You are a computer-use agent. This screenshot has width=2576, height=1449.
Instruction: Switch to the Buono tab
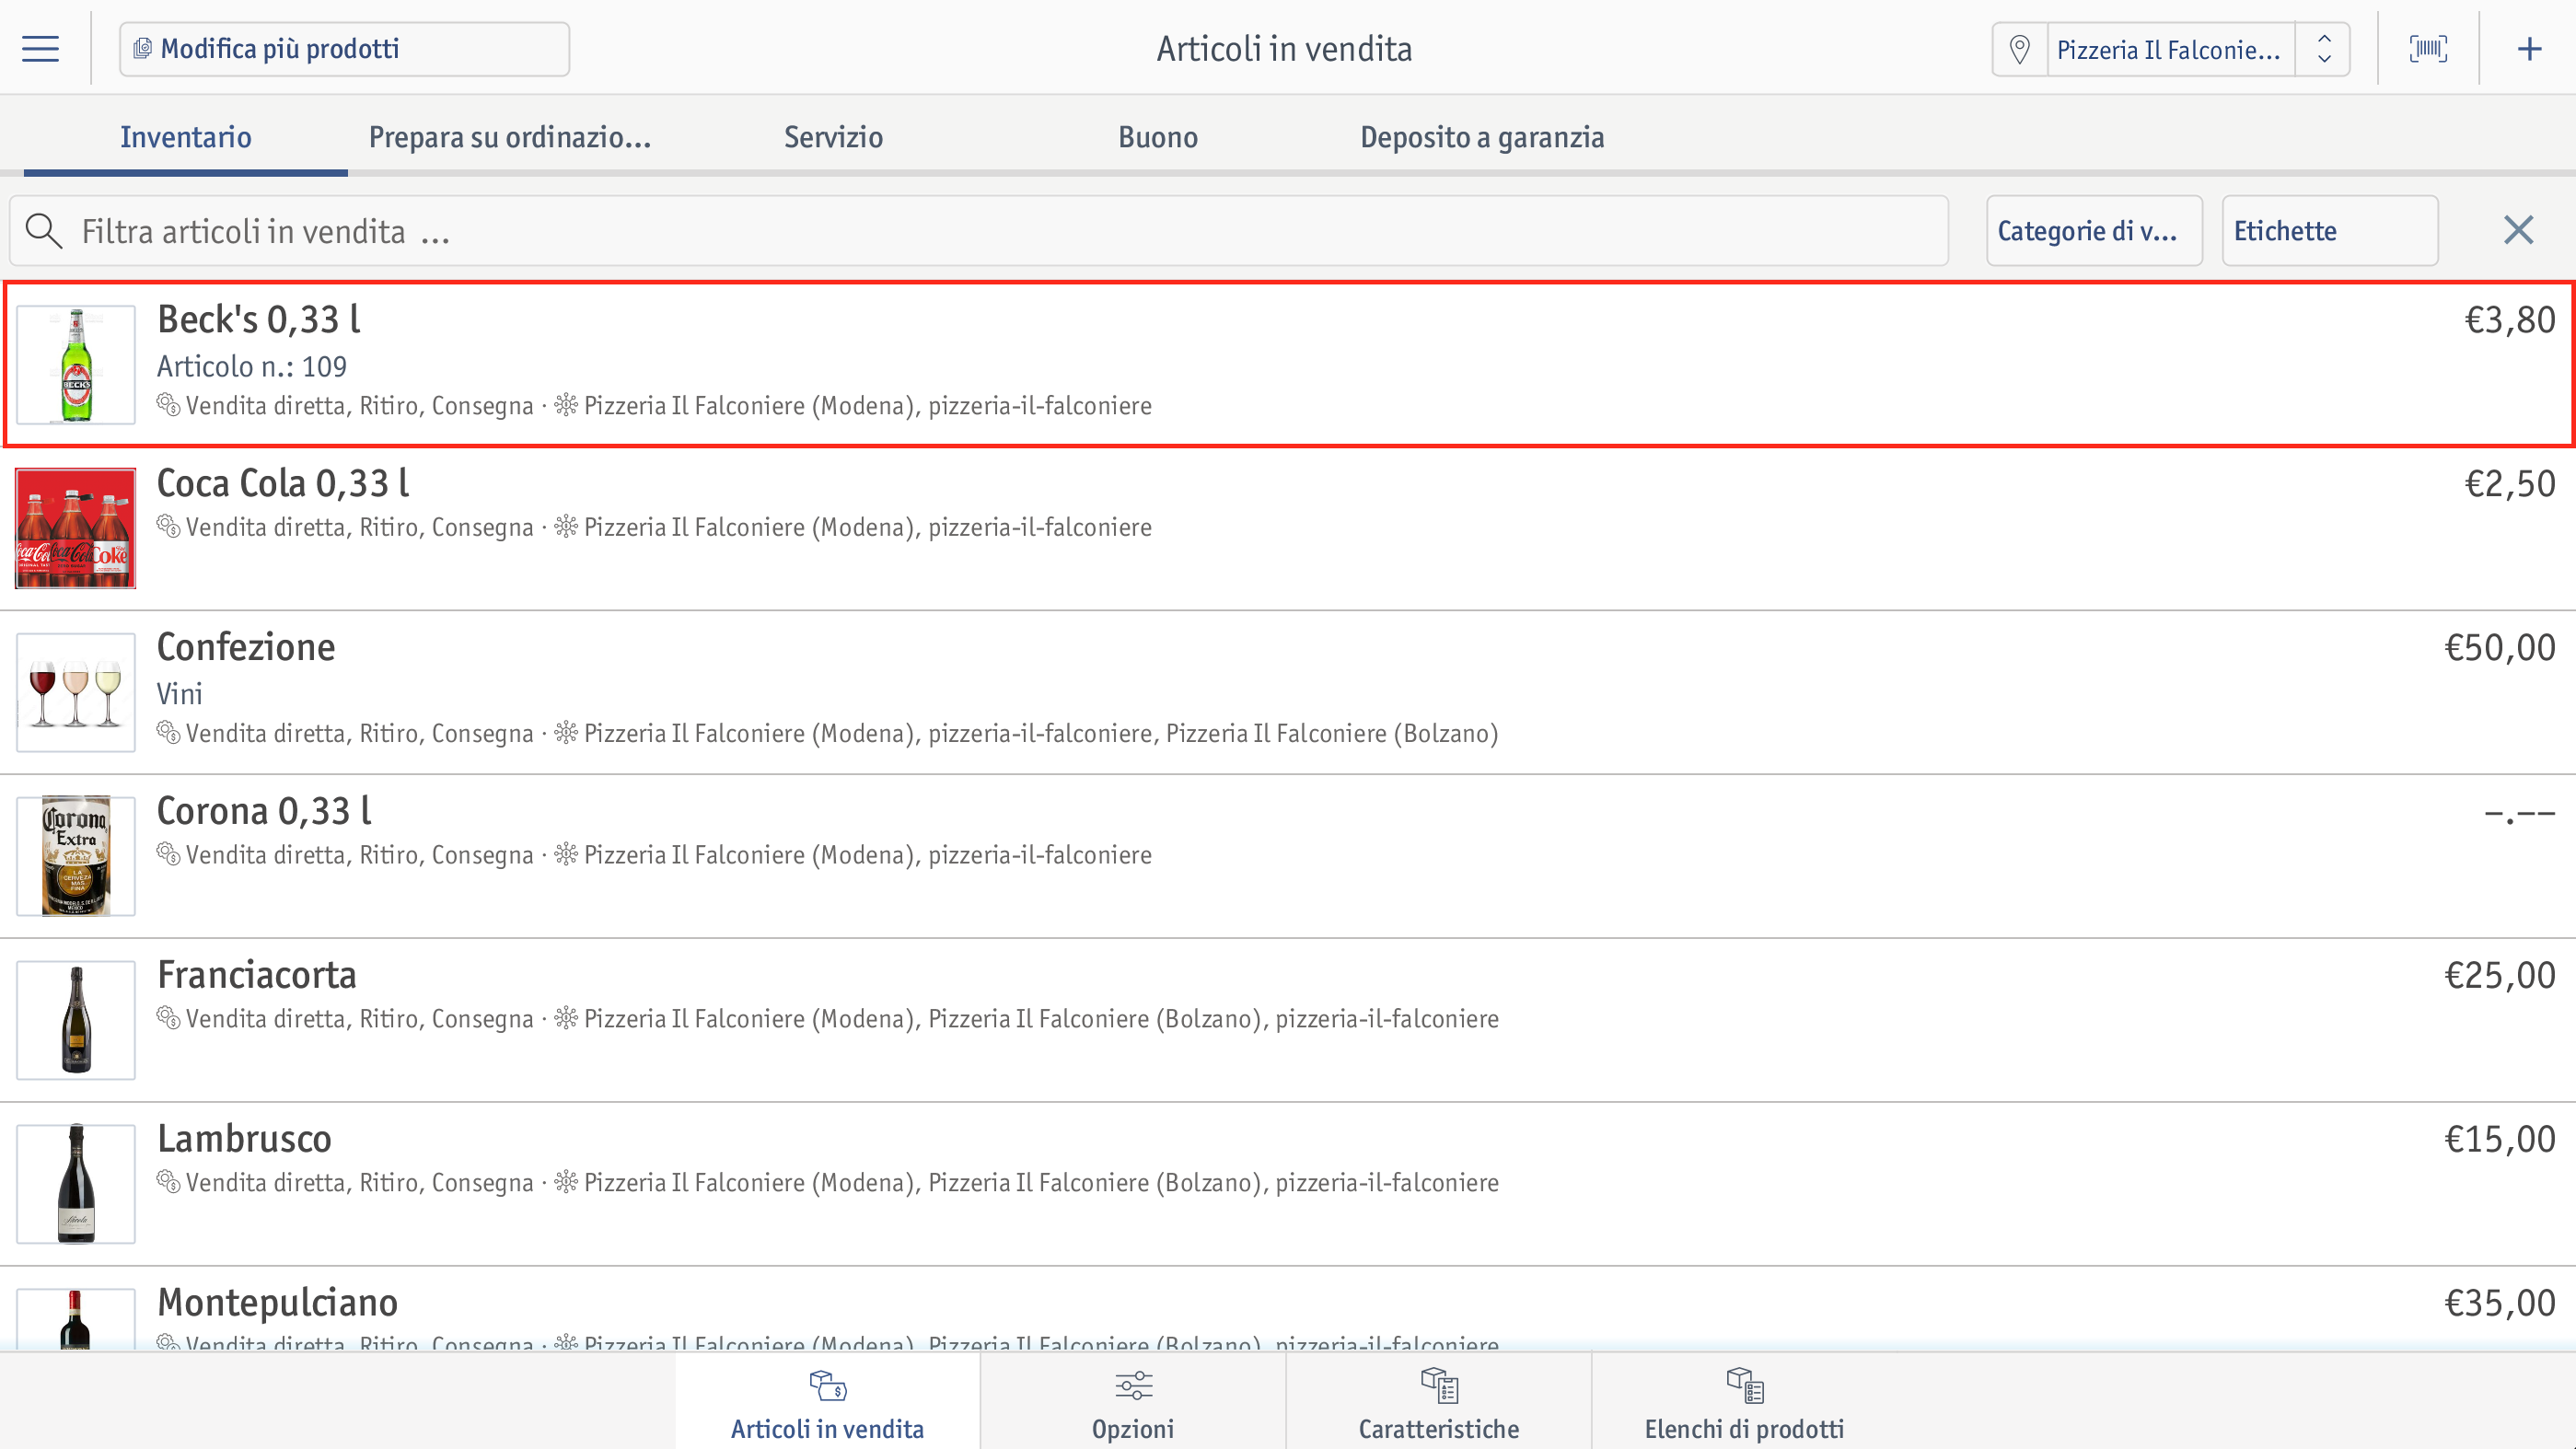(1158, 137)
